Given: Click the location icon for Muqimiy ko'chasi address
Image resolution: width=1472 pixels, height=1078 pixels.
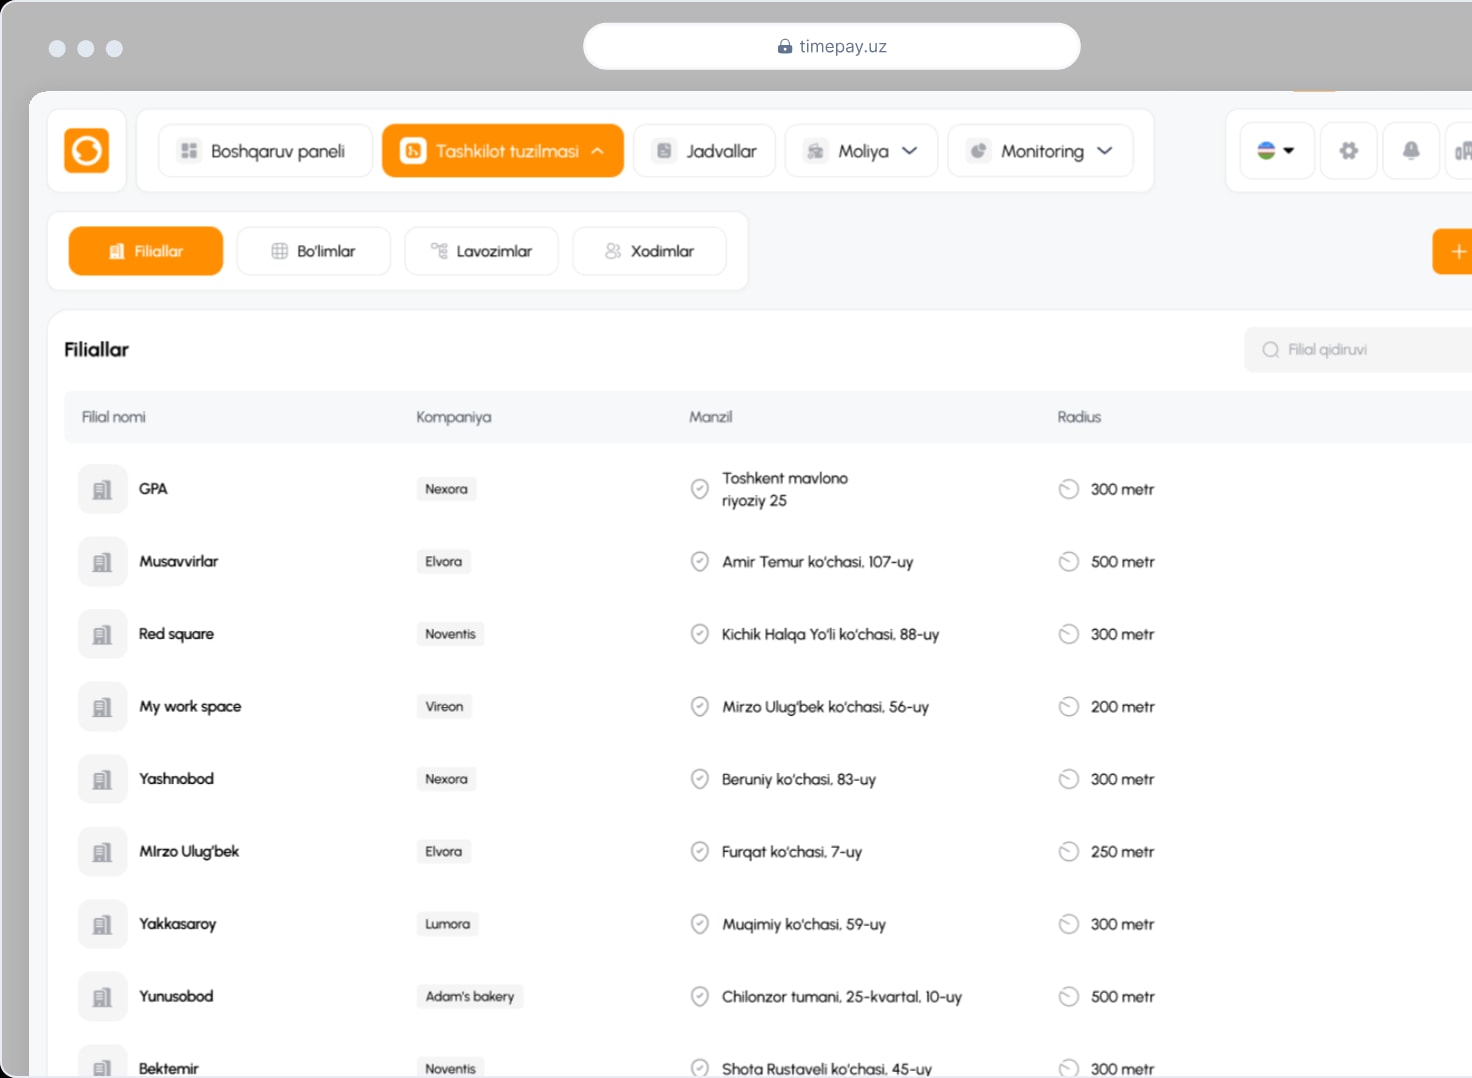Looking at the screenshot, I should click(700, 924).
